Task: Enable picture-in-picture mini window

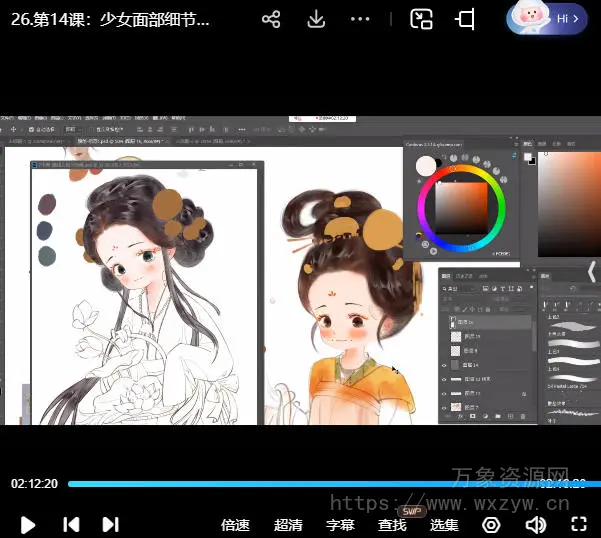Action: coord(422,19)
